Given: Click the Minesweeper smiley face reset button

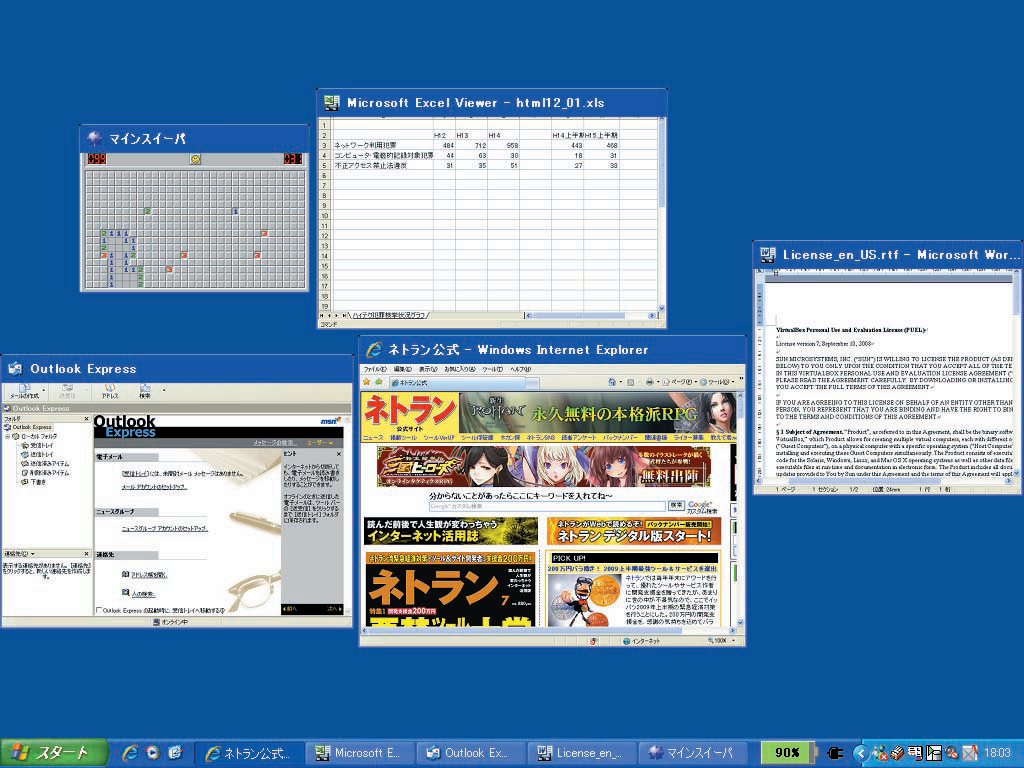Looking at the screenshot, I should click(x=195, y=159).
